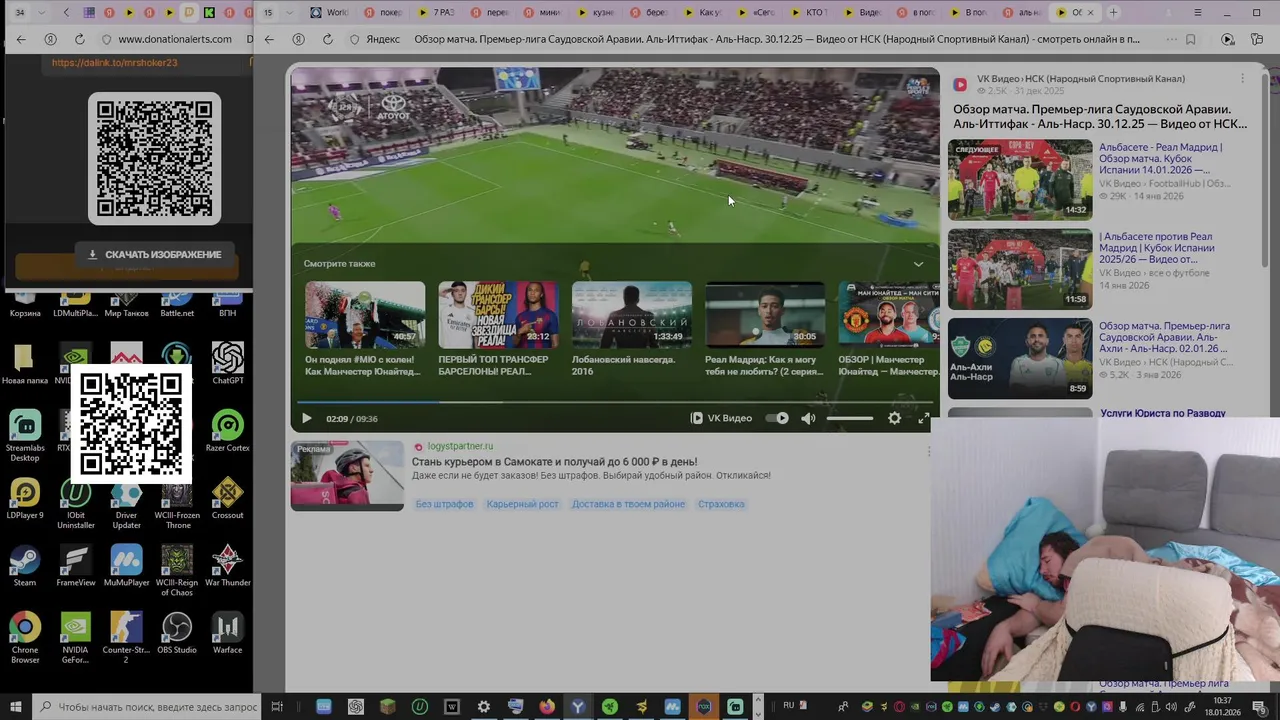1280x720 pixels.
Task: Open the Counter-Strike 2 desktop shortcut
Action: click(126, 637)
